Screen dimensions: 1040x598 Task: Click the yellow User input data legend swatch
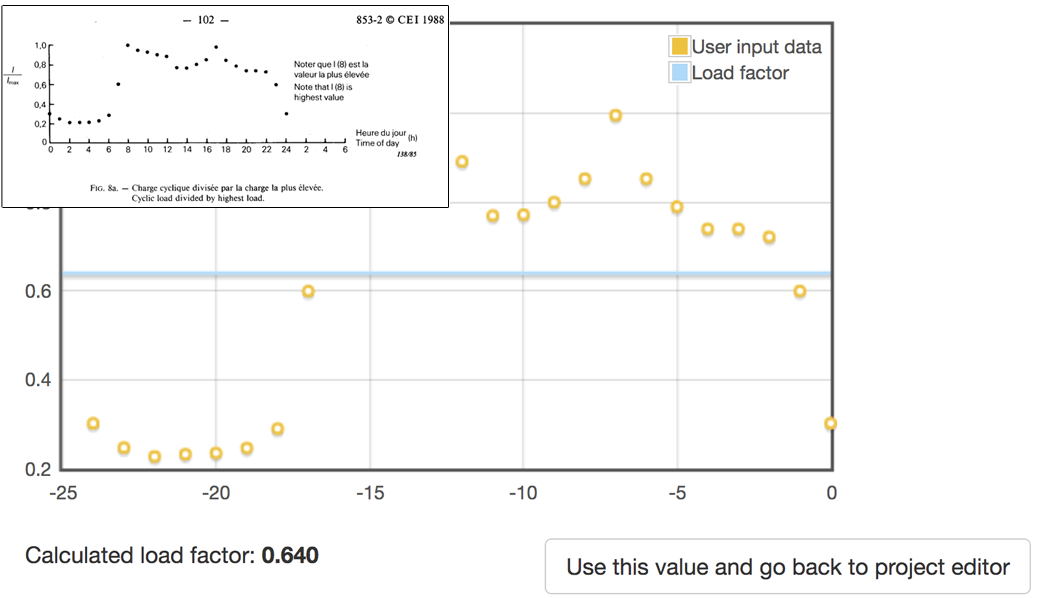pyautogui.click(x=680, y=47)
